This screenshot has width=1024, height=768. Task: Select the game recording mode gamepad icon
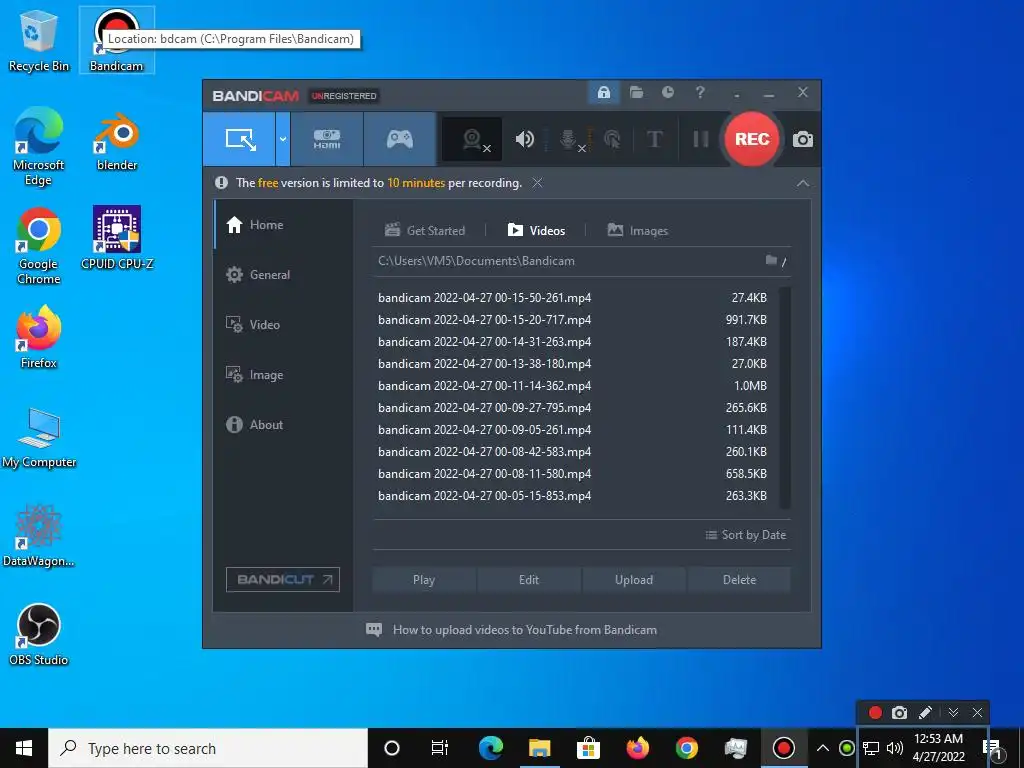pos(399,139)
